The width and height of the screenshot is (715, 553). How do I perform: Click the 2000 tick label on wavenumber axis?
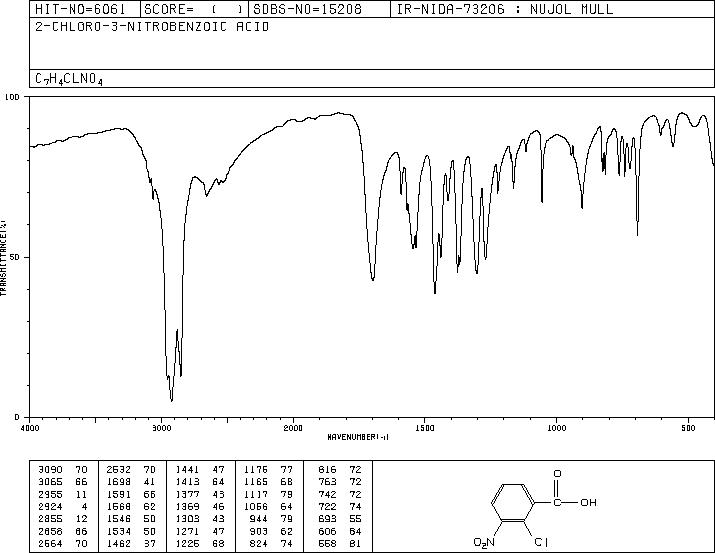293,428
